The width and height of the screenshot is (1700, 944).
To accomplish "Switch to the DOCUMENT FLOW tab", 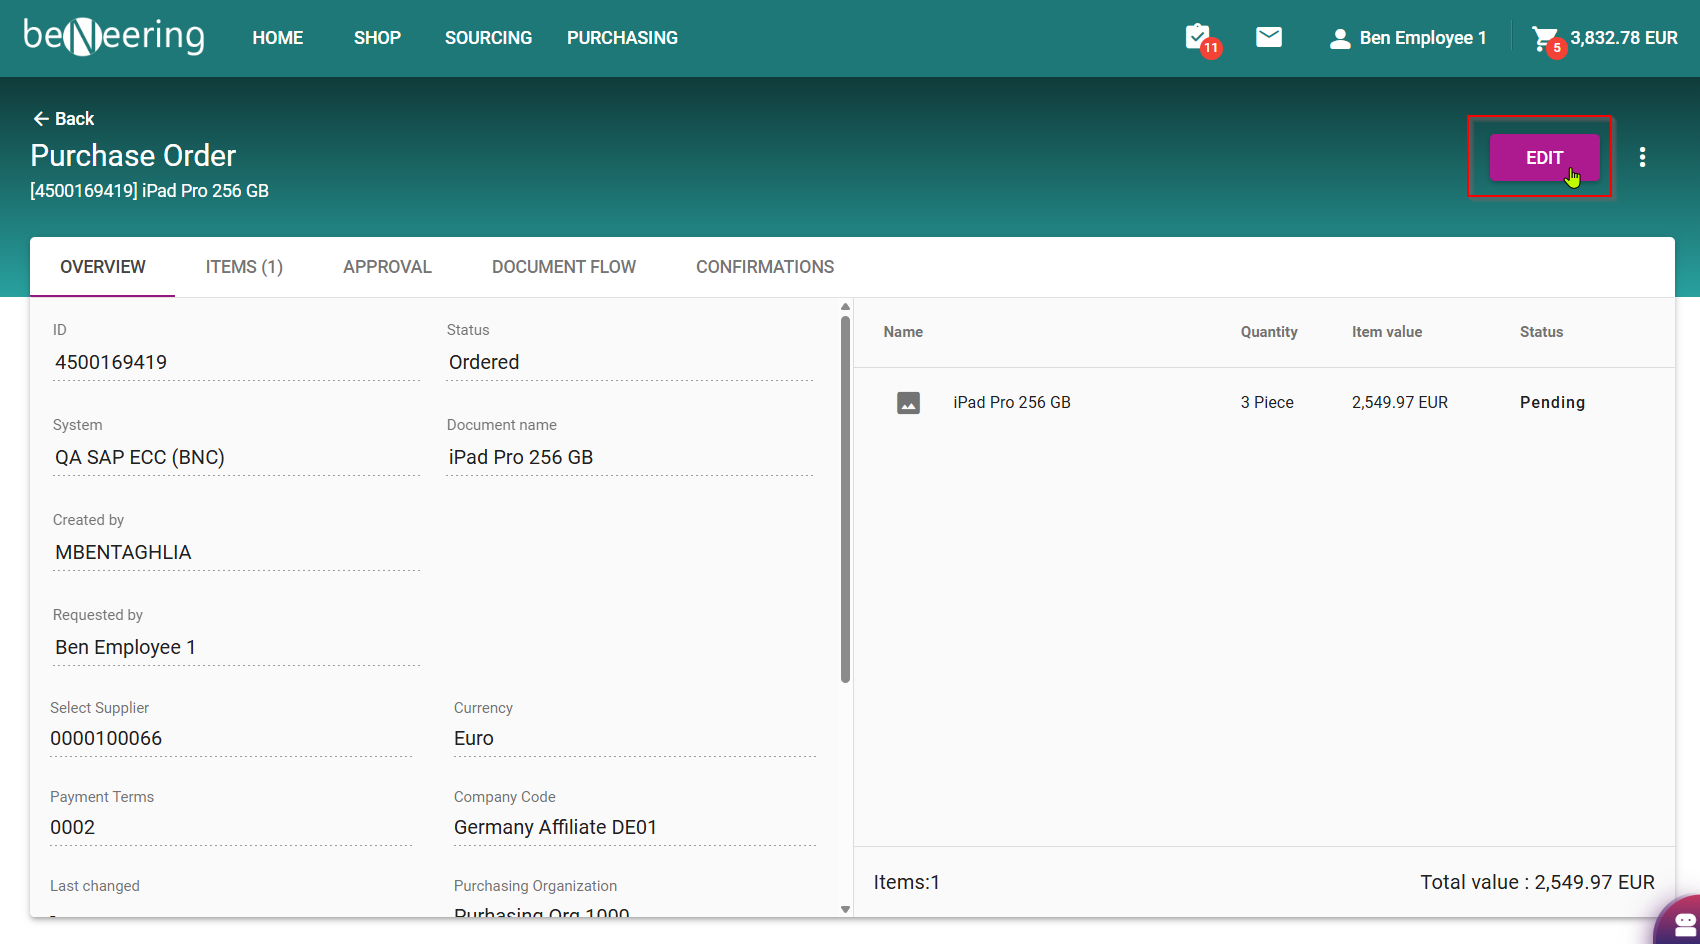I will click(x=563, y=267).
